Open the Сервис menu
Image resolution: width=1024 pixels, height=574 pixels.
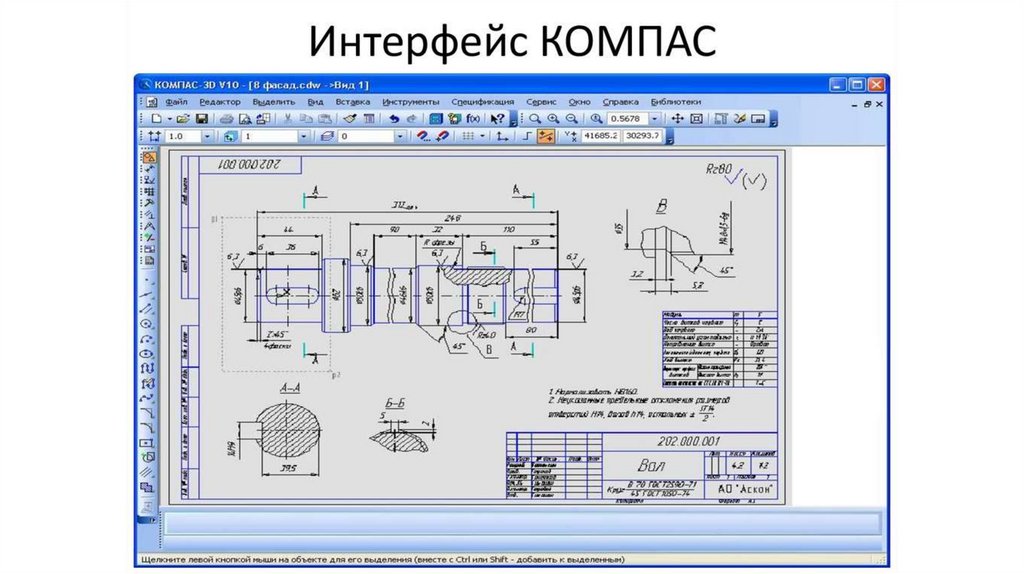coord(541,102)
